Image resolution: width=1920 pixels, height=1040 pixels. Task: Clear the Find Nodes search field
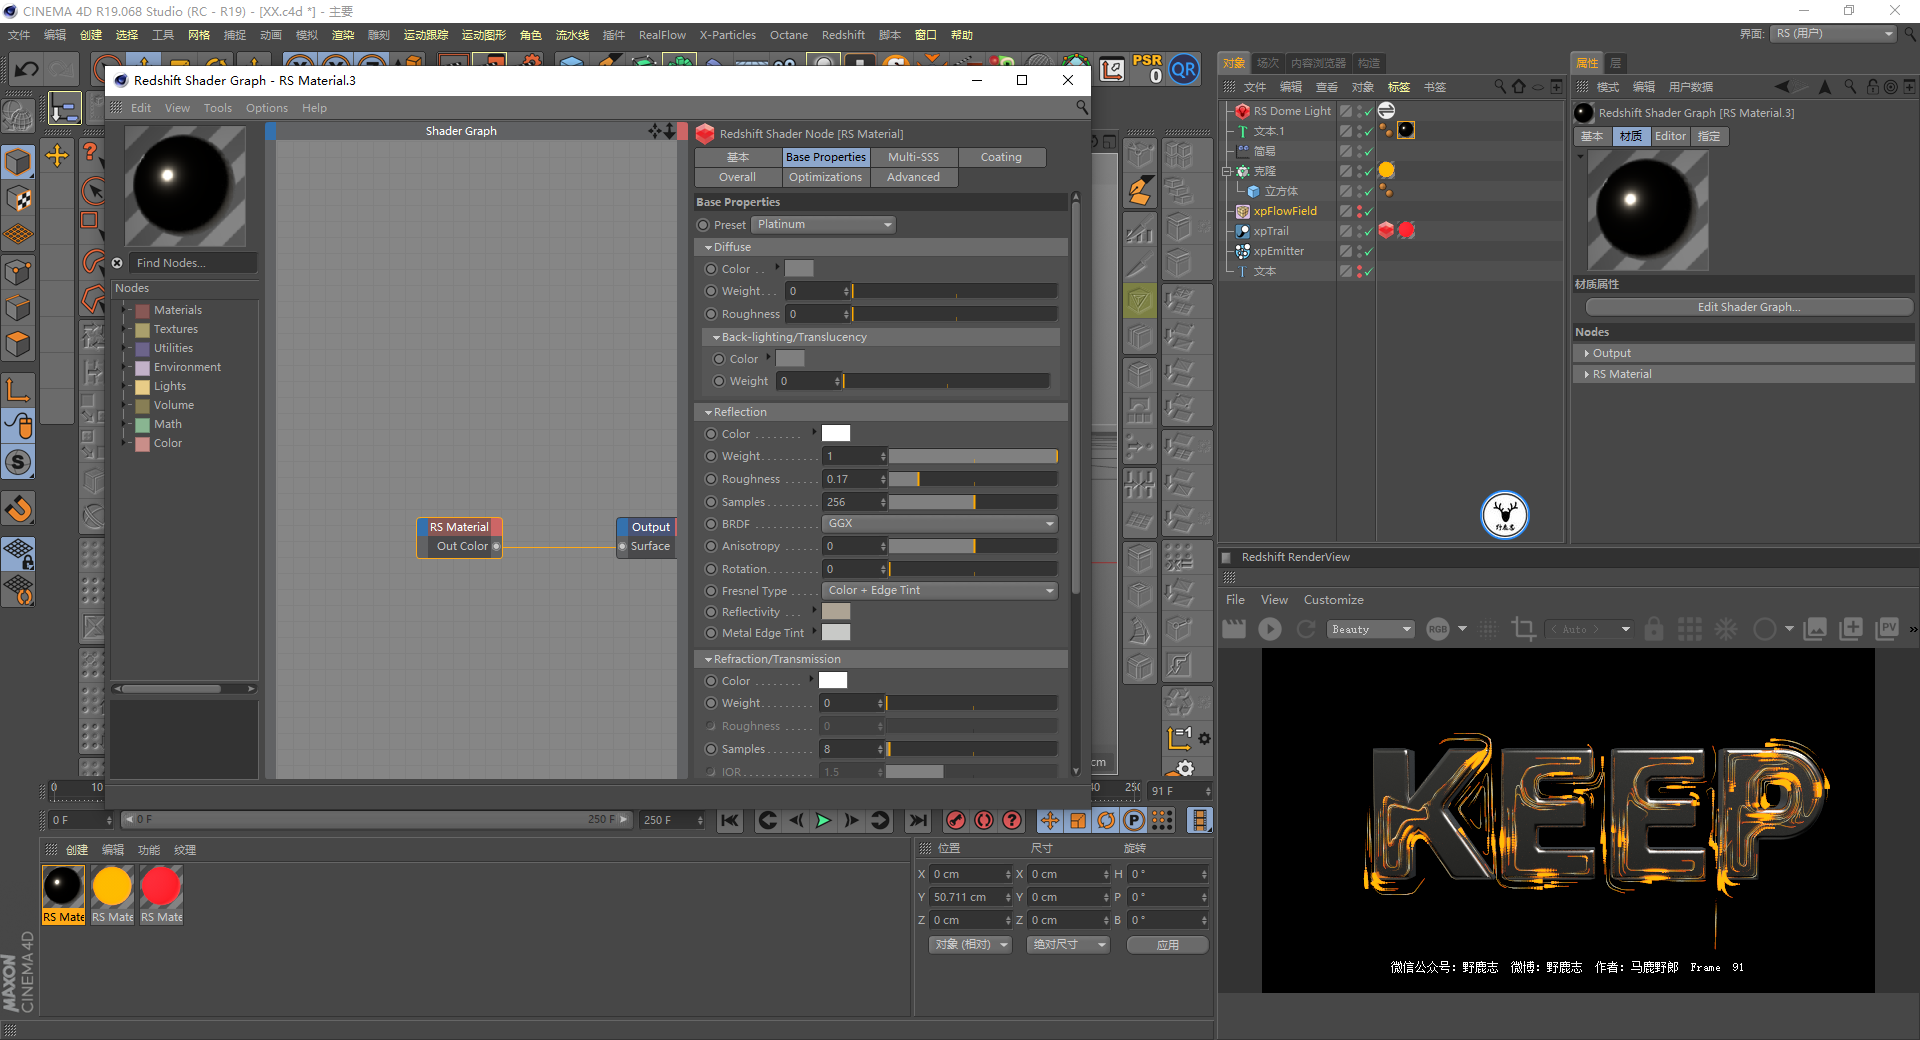click(x=117, y=263)
